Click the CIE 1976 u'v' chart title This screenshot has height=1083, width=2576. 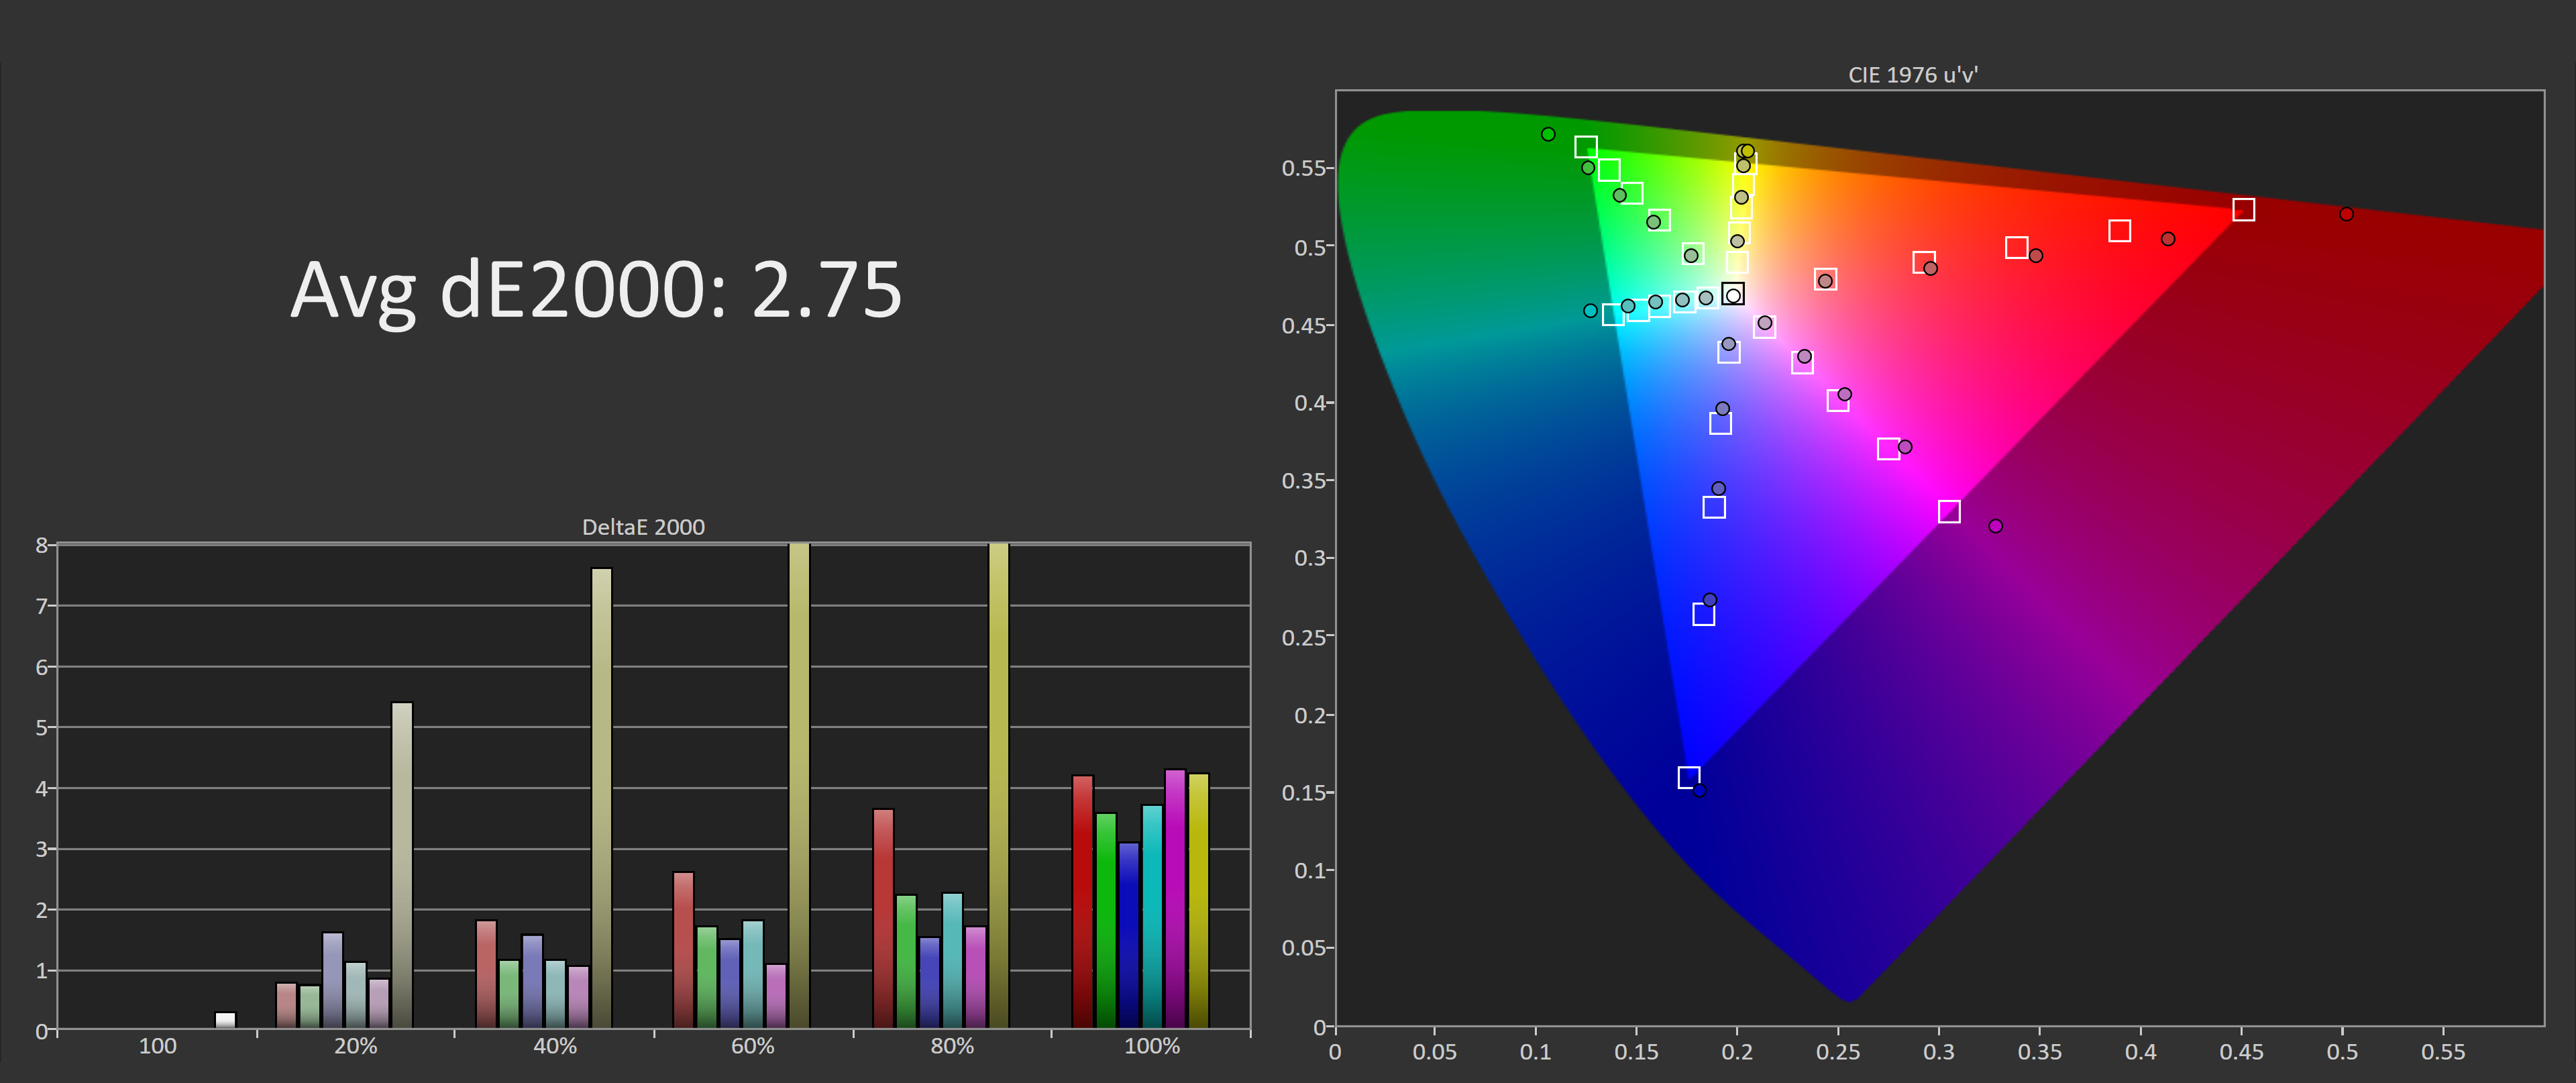coord(1912,75)
